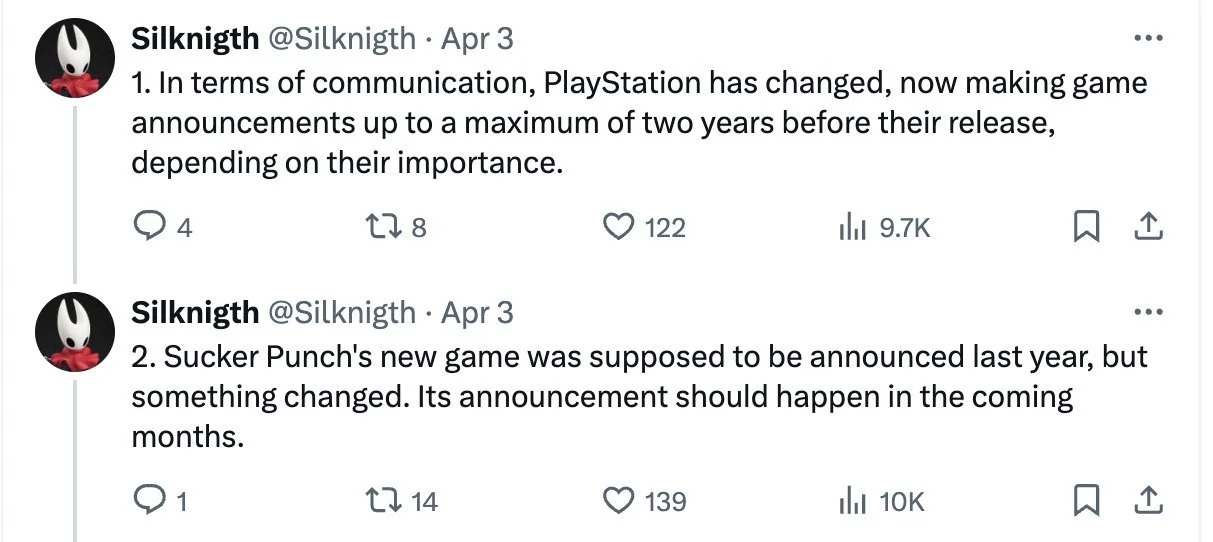Screen dimensions: 1213x542
Task: Open the Apr 3 timestamp on first tweet
Action: pyautogui.click(x=477, y=39)
